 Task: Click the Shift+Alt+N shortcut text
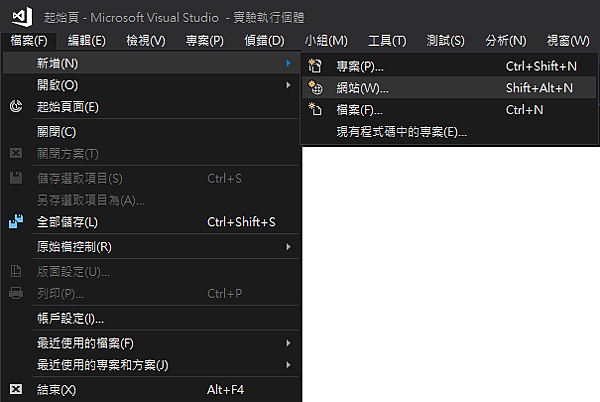(539, 88)
